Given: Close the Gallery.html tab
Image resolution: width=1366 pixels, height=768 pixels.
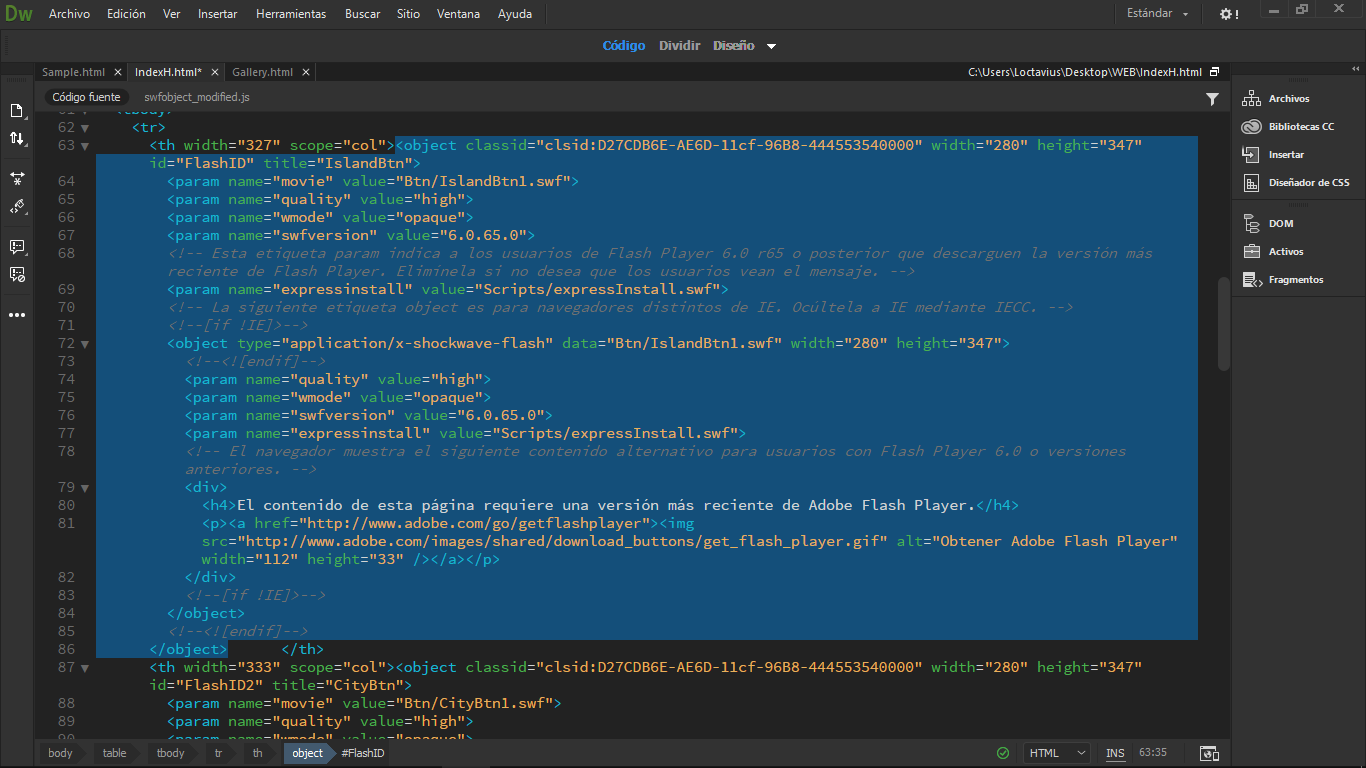Looking at the screenshot, I should pyautogui.click(x=305, y=72).
